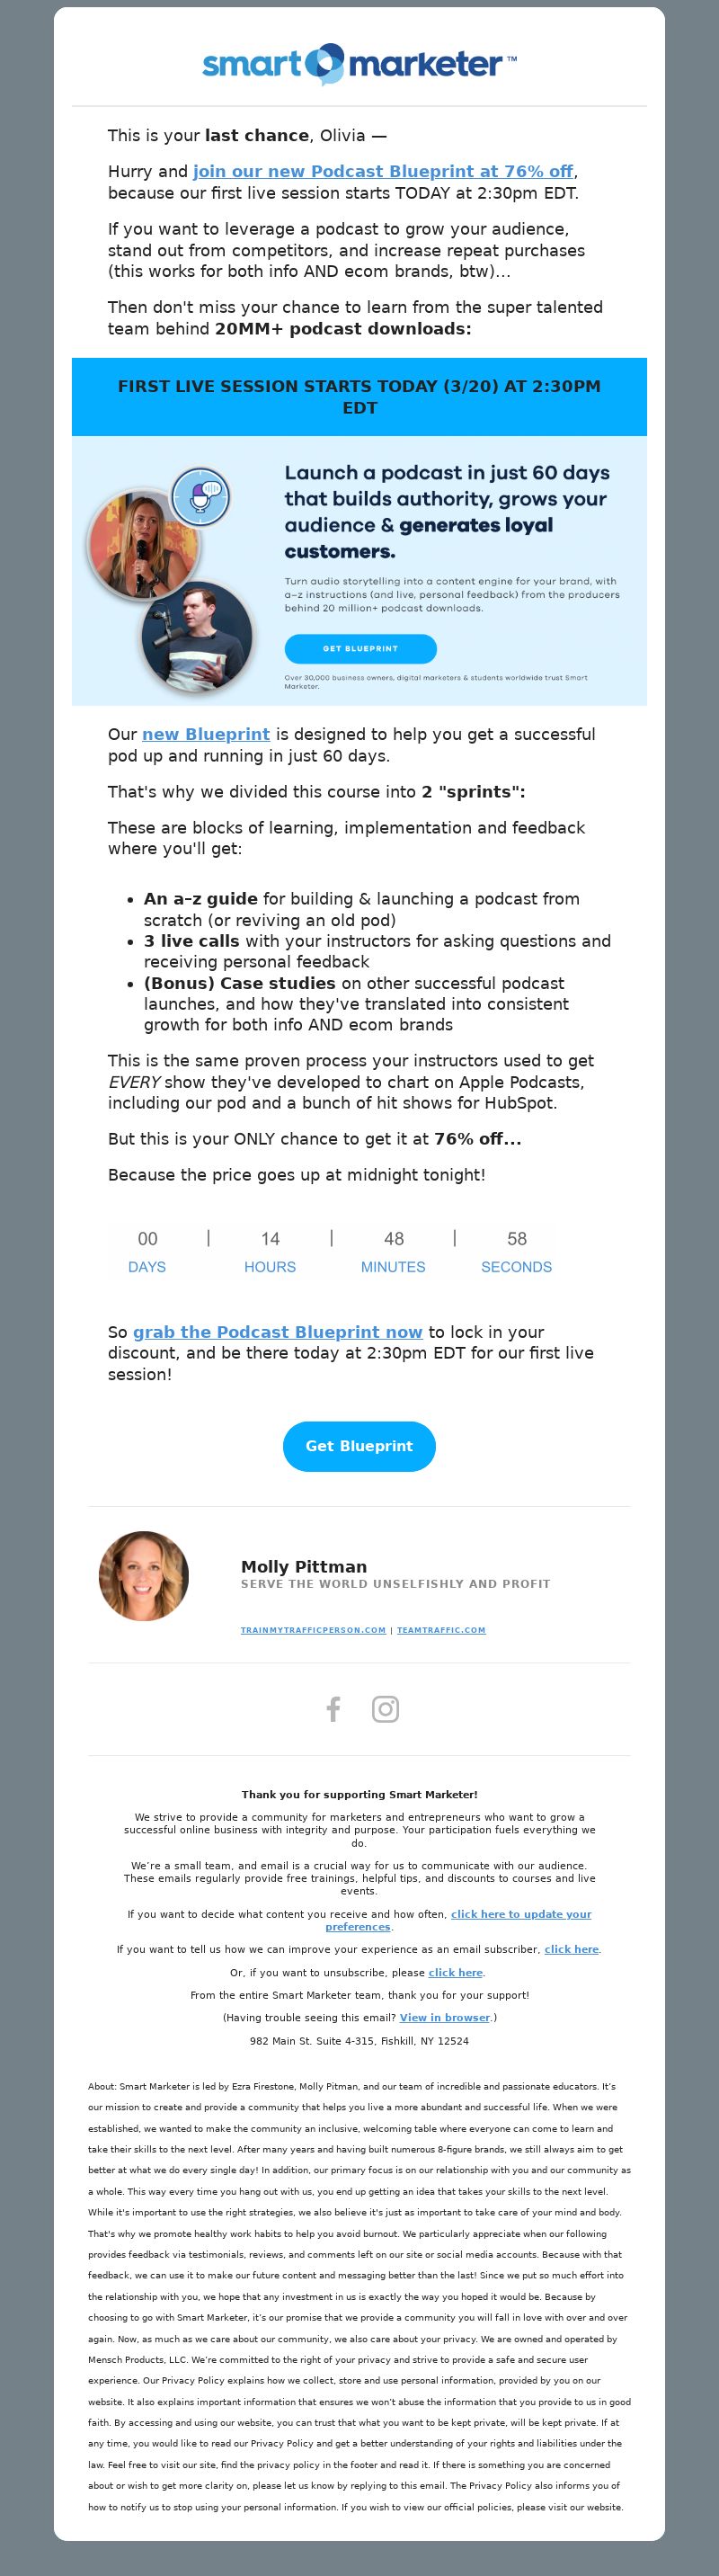Click the podcast microphone icon in banner
Screen dimensions: 719x2576
(x=202, y=496)
